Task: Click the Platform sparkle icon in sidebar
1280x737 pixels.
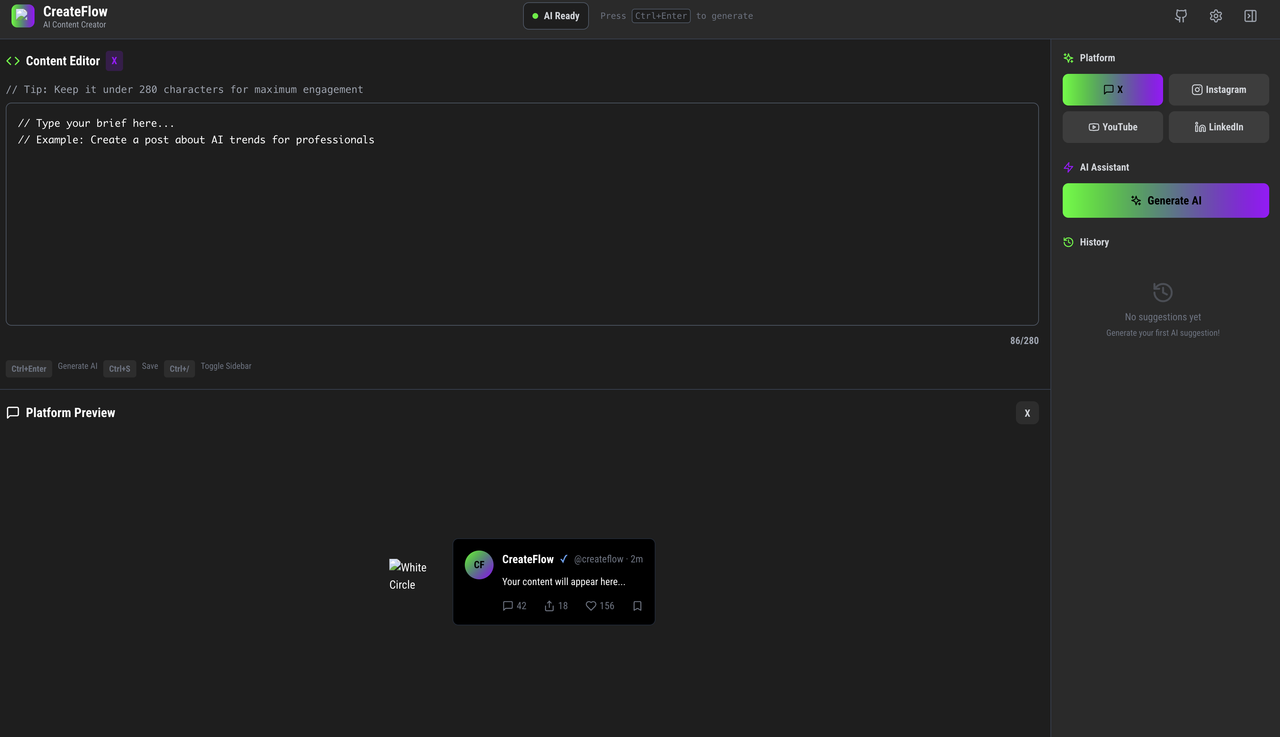Action: [x=1068, y=58]
